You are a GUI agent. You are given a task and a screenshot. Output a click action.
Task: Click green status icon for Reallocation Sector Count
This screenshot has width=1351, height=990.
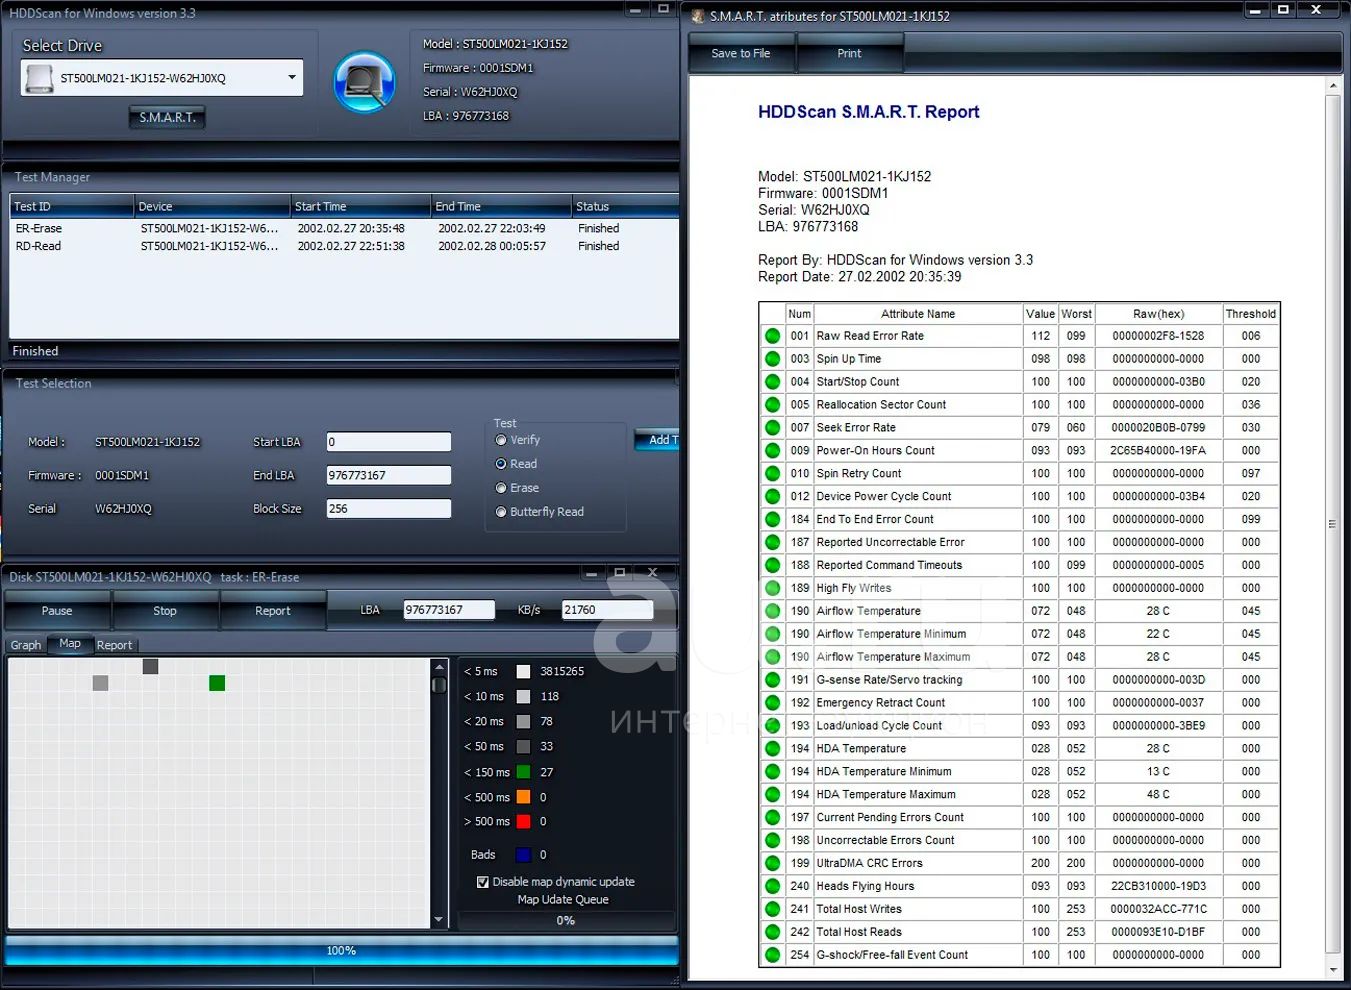[772, 405]
